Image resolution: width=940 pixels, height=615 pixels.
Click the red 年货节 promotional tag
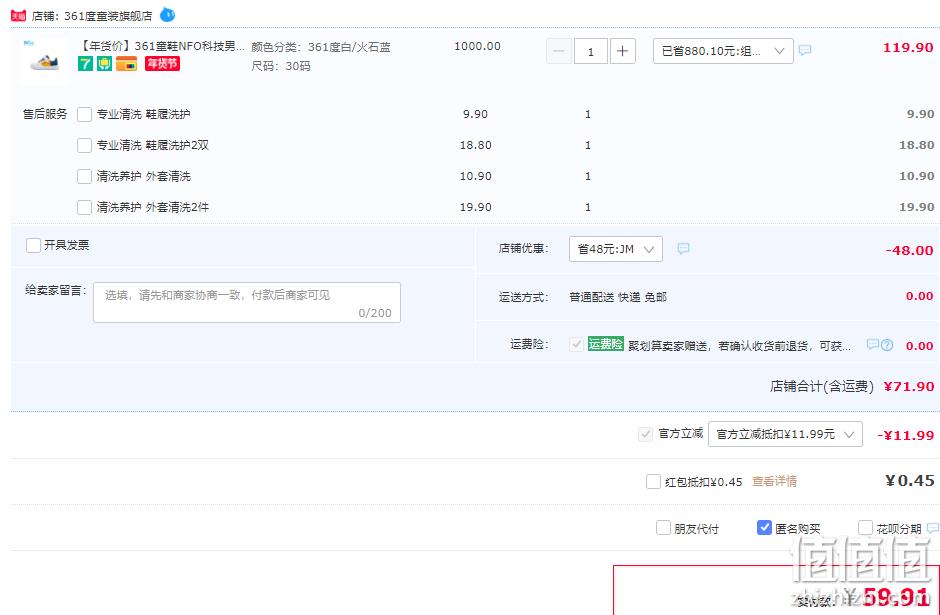coord(162,64)
